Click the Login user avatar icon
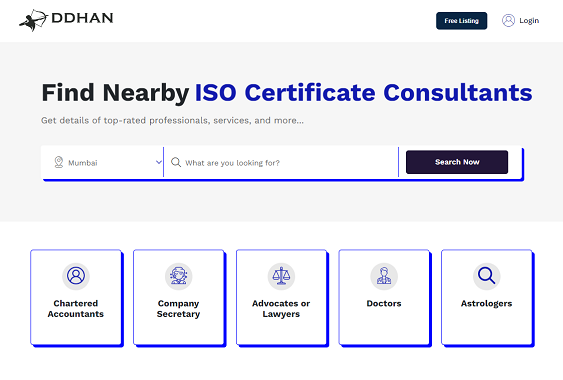The image size is (563, 380). coord(508,20)
